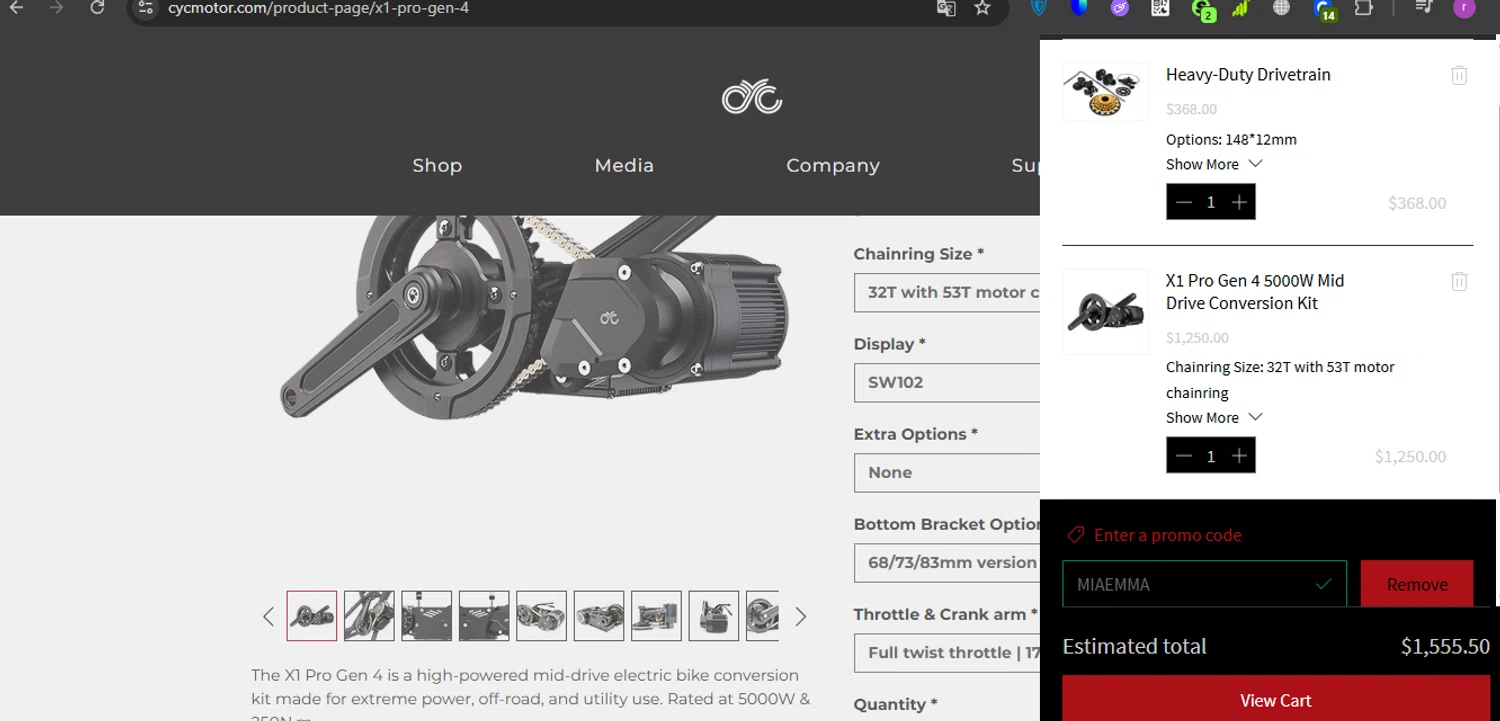Image resolution: width=1500 pixels, height=721 pixels.
Task: Open the gray globe extension icon
Action: (x=1281, y=8)
